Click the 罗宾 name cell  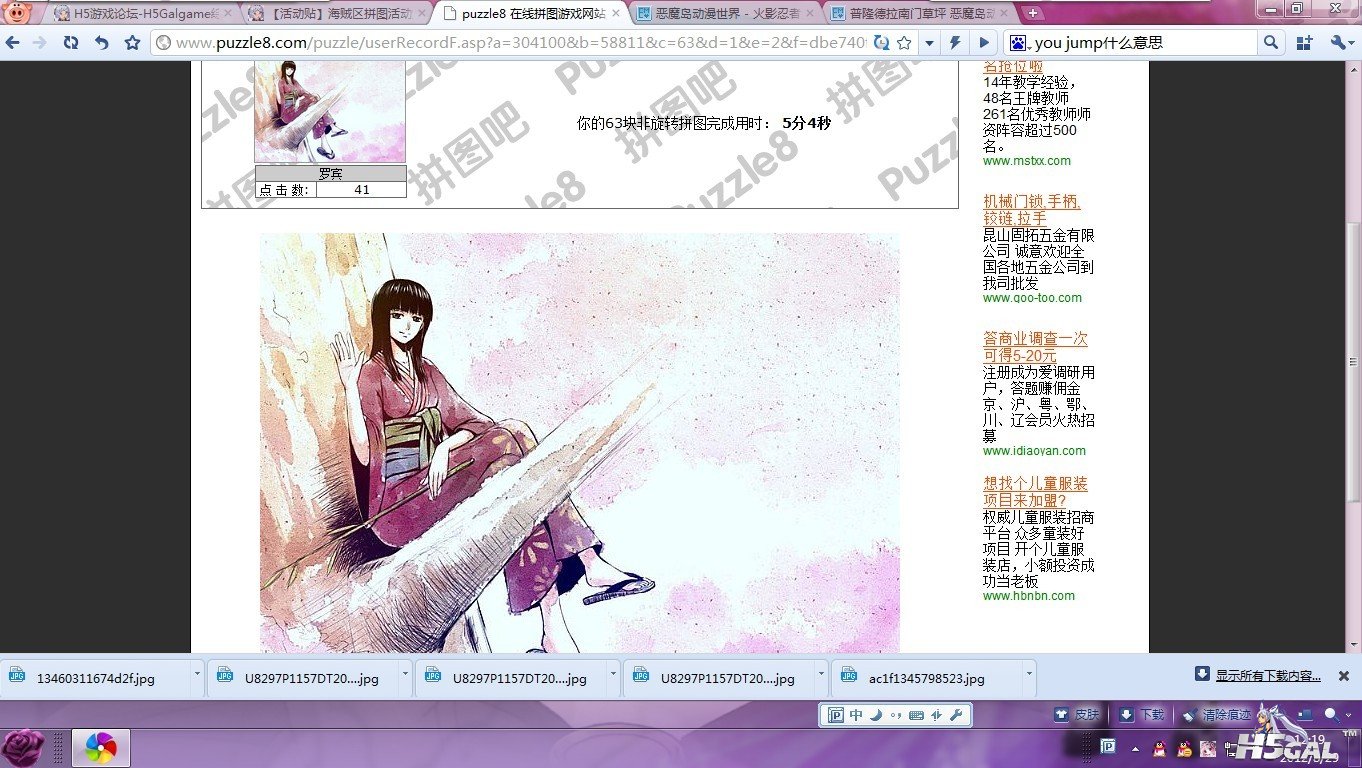pyautogui.click(x=330, y=173)
